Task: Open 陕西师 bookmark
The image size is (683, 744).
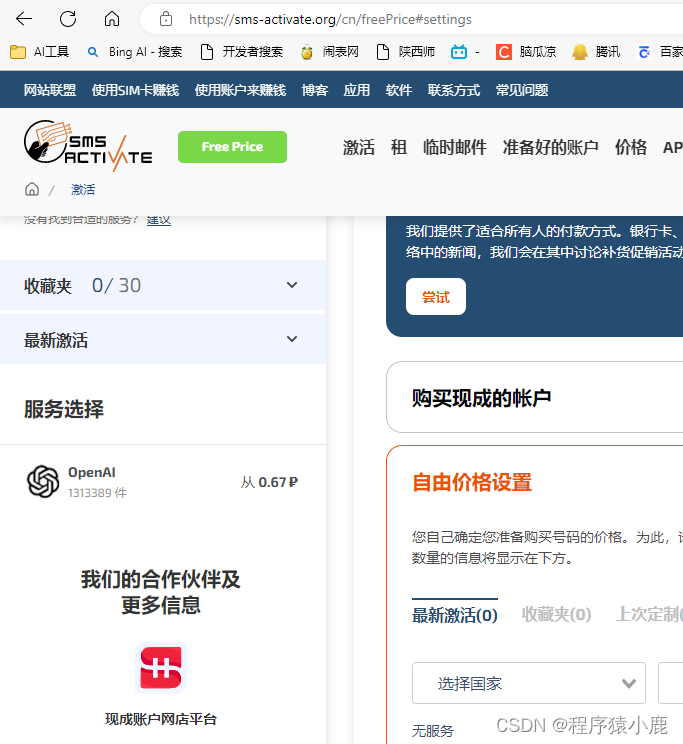Action: tap(406, 52)
